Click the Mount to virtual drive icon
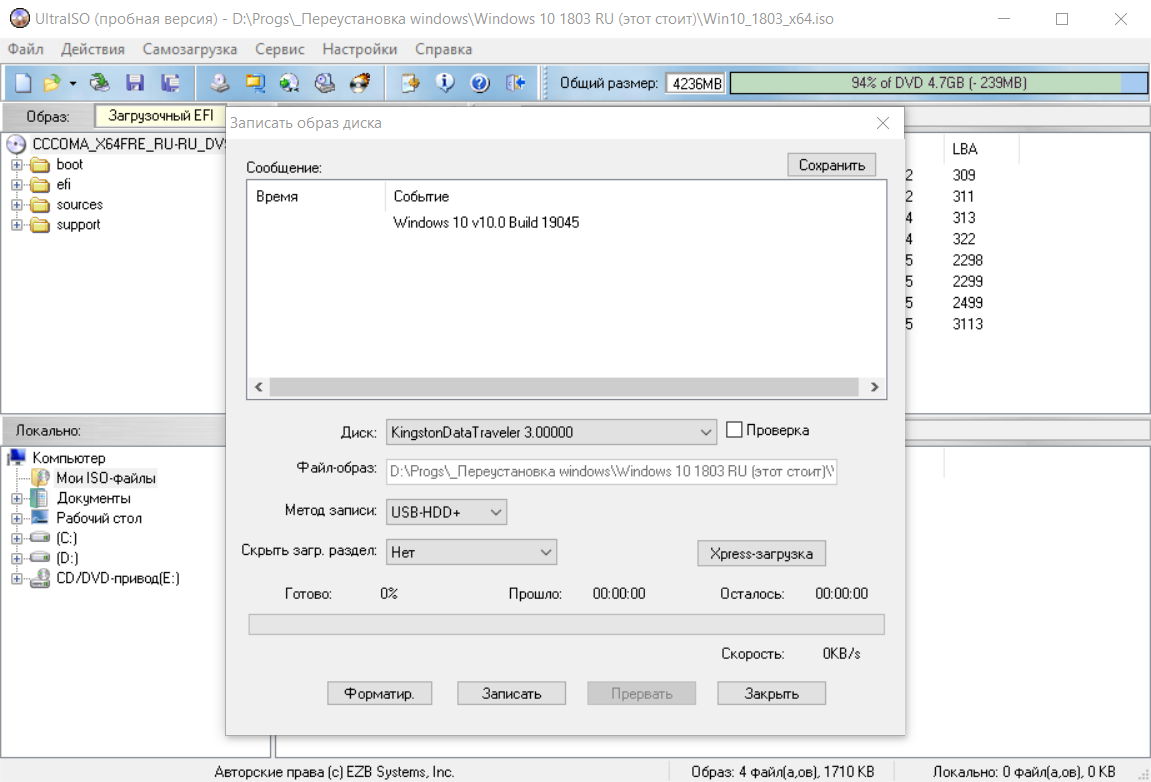The height and width of the screenshot is (782, 1151). (x=324, y=83)
